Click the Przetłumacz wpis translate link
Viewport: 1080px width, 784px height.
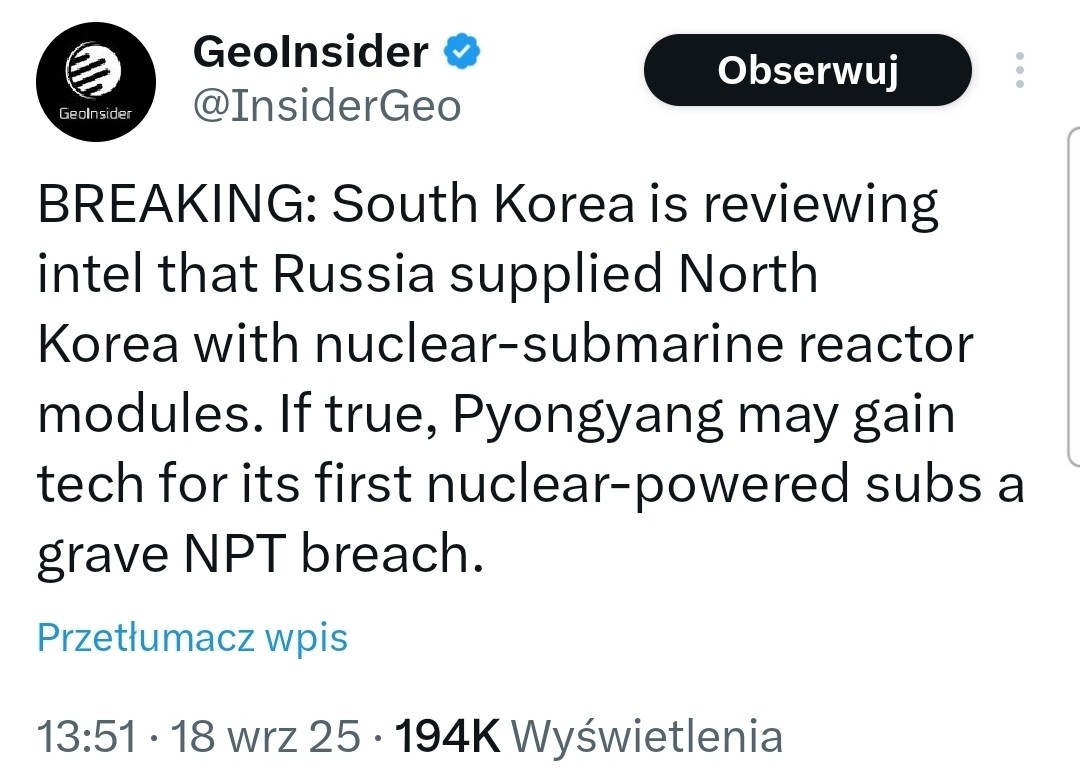(192, 637)
